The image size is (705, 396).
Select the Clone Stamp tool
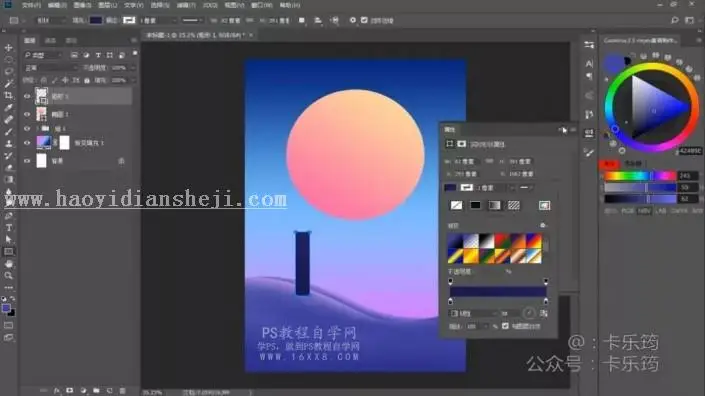click(9, 144)
